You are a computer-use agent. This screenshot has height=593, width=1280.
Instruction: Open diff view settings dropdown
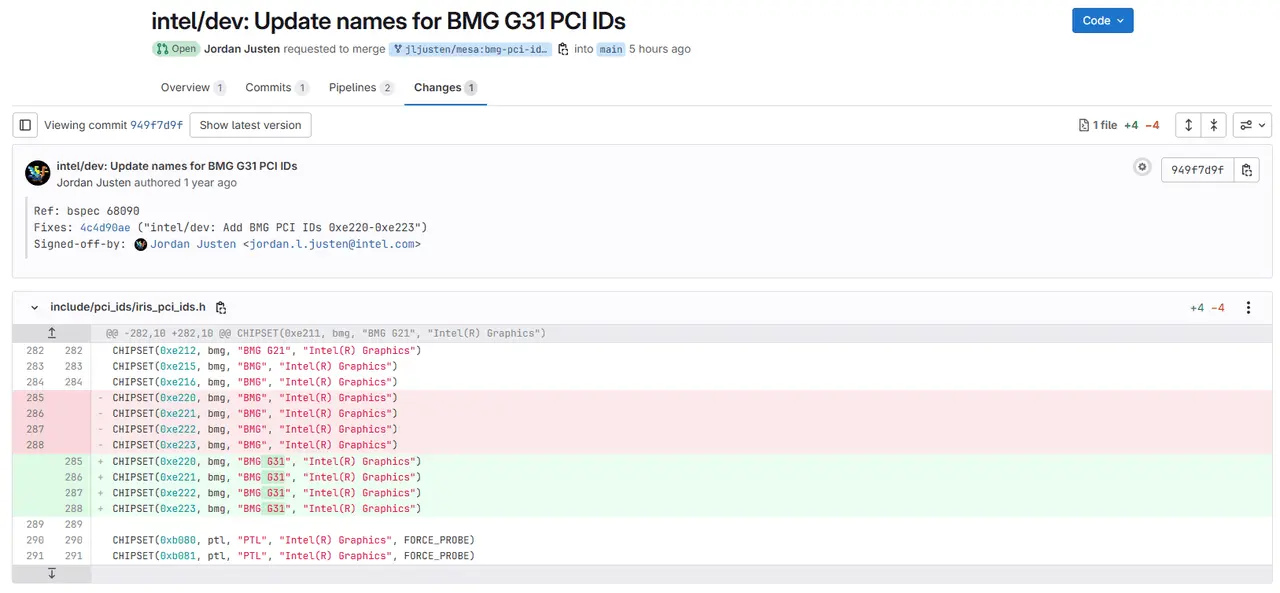coord(1252,125)
